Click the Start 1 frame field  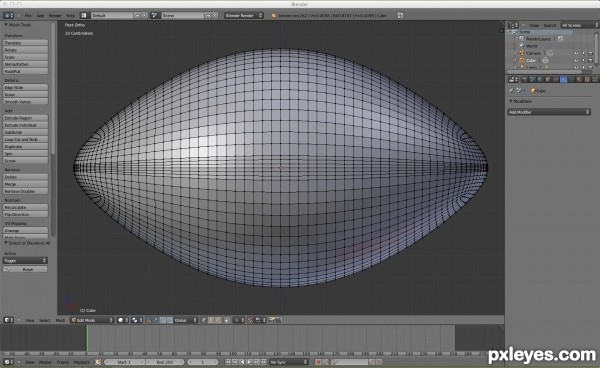125,362
